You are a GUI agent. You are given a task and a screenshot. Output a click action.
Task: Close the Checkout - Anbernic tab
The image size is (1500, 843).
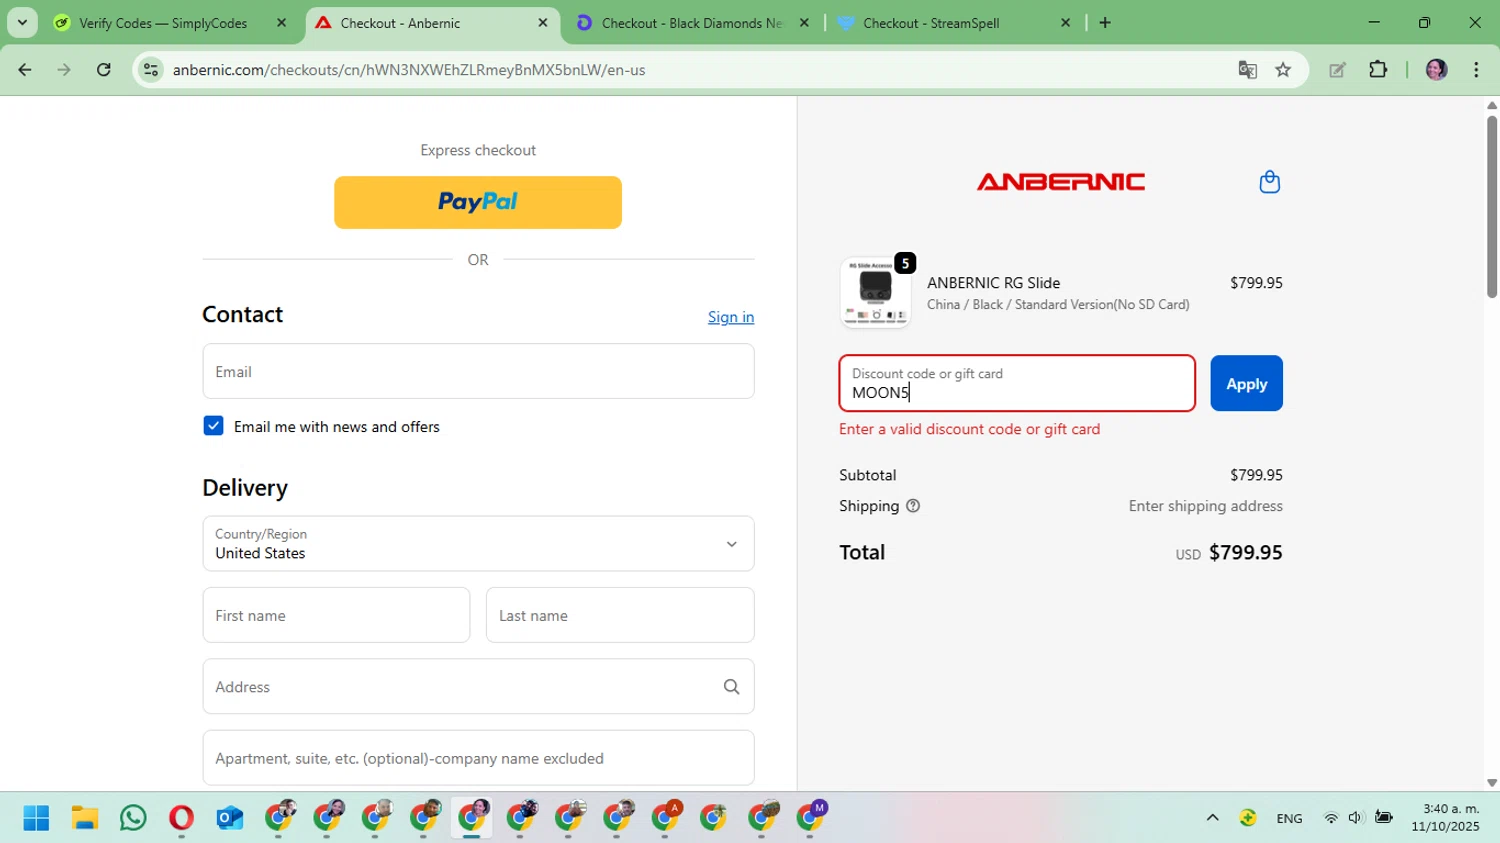(543, 23)
